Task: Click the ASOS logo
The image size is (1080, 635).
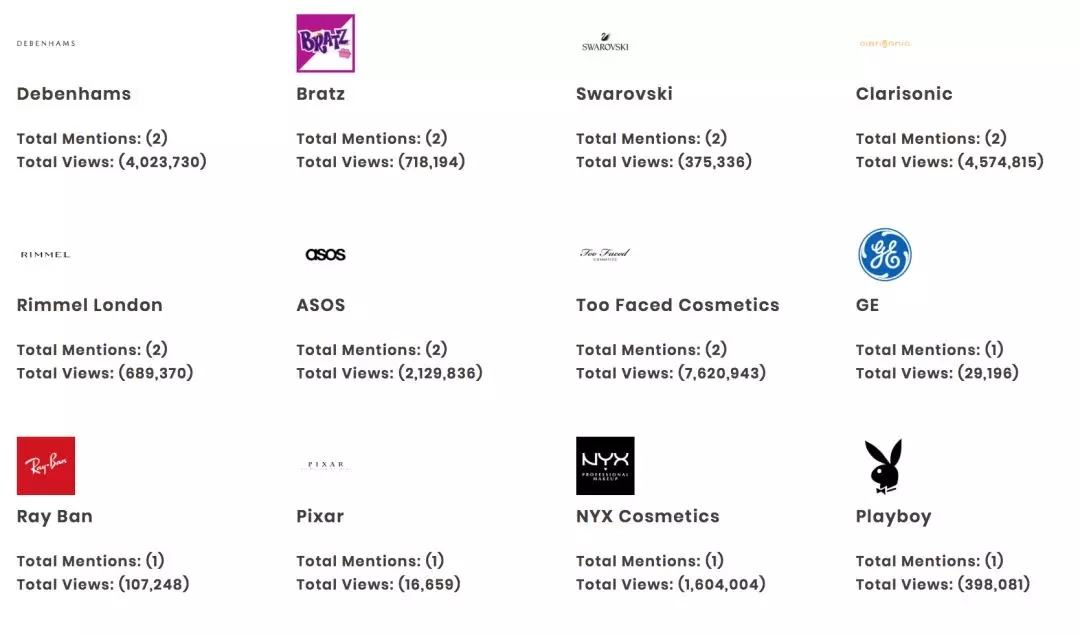Action: (325, 255)
